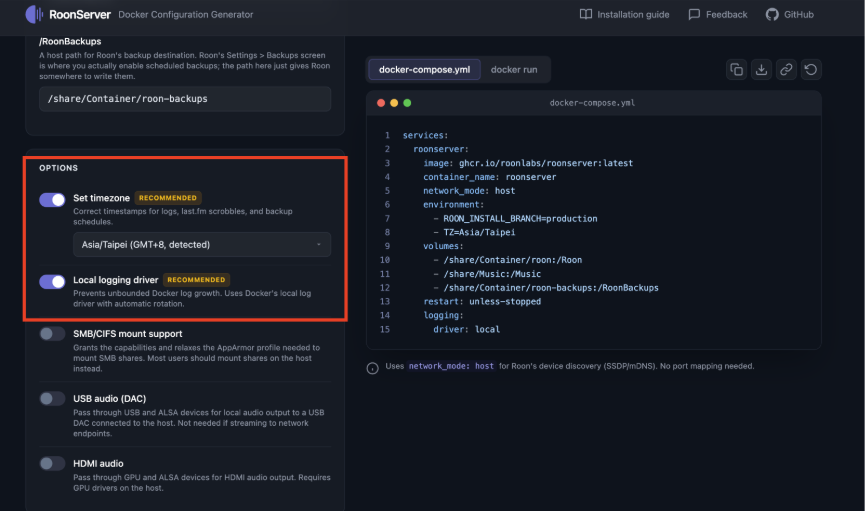This screenshot has width=865, height=511.
Task: Click the 'network_mode: host' code line 5
Action: 469,191
